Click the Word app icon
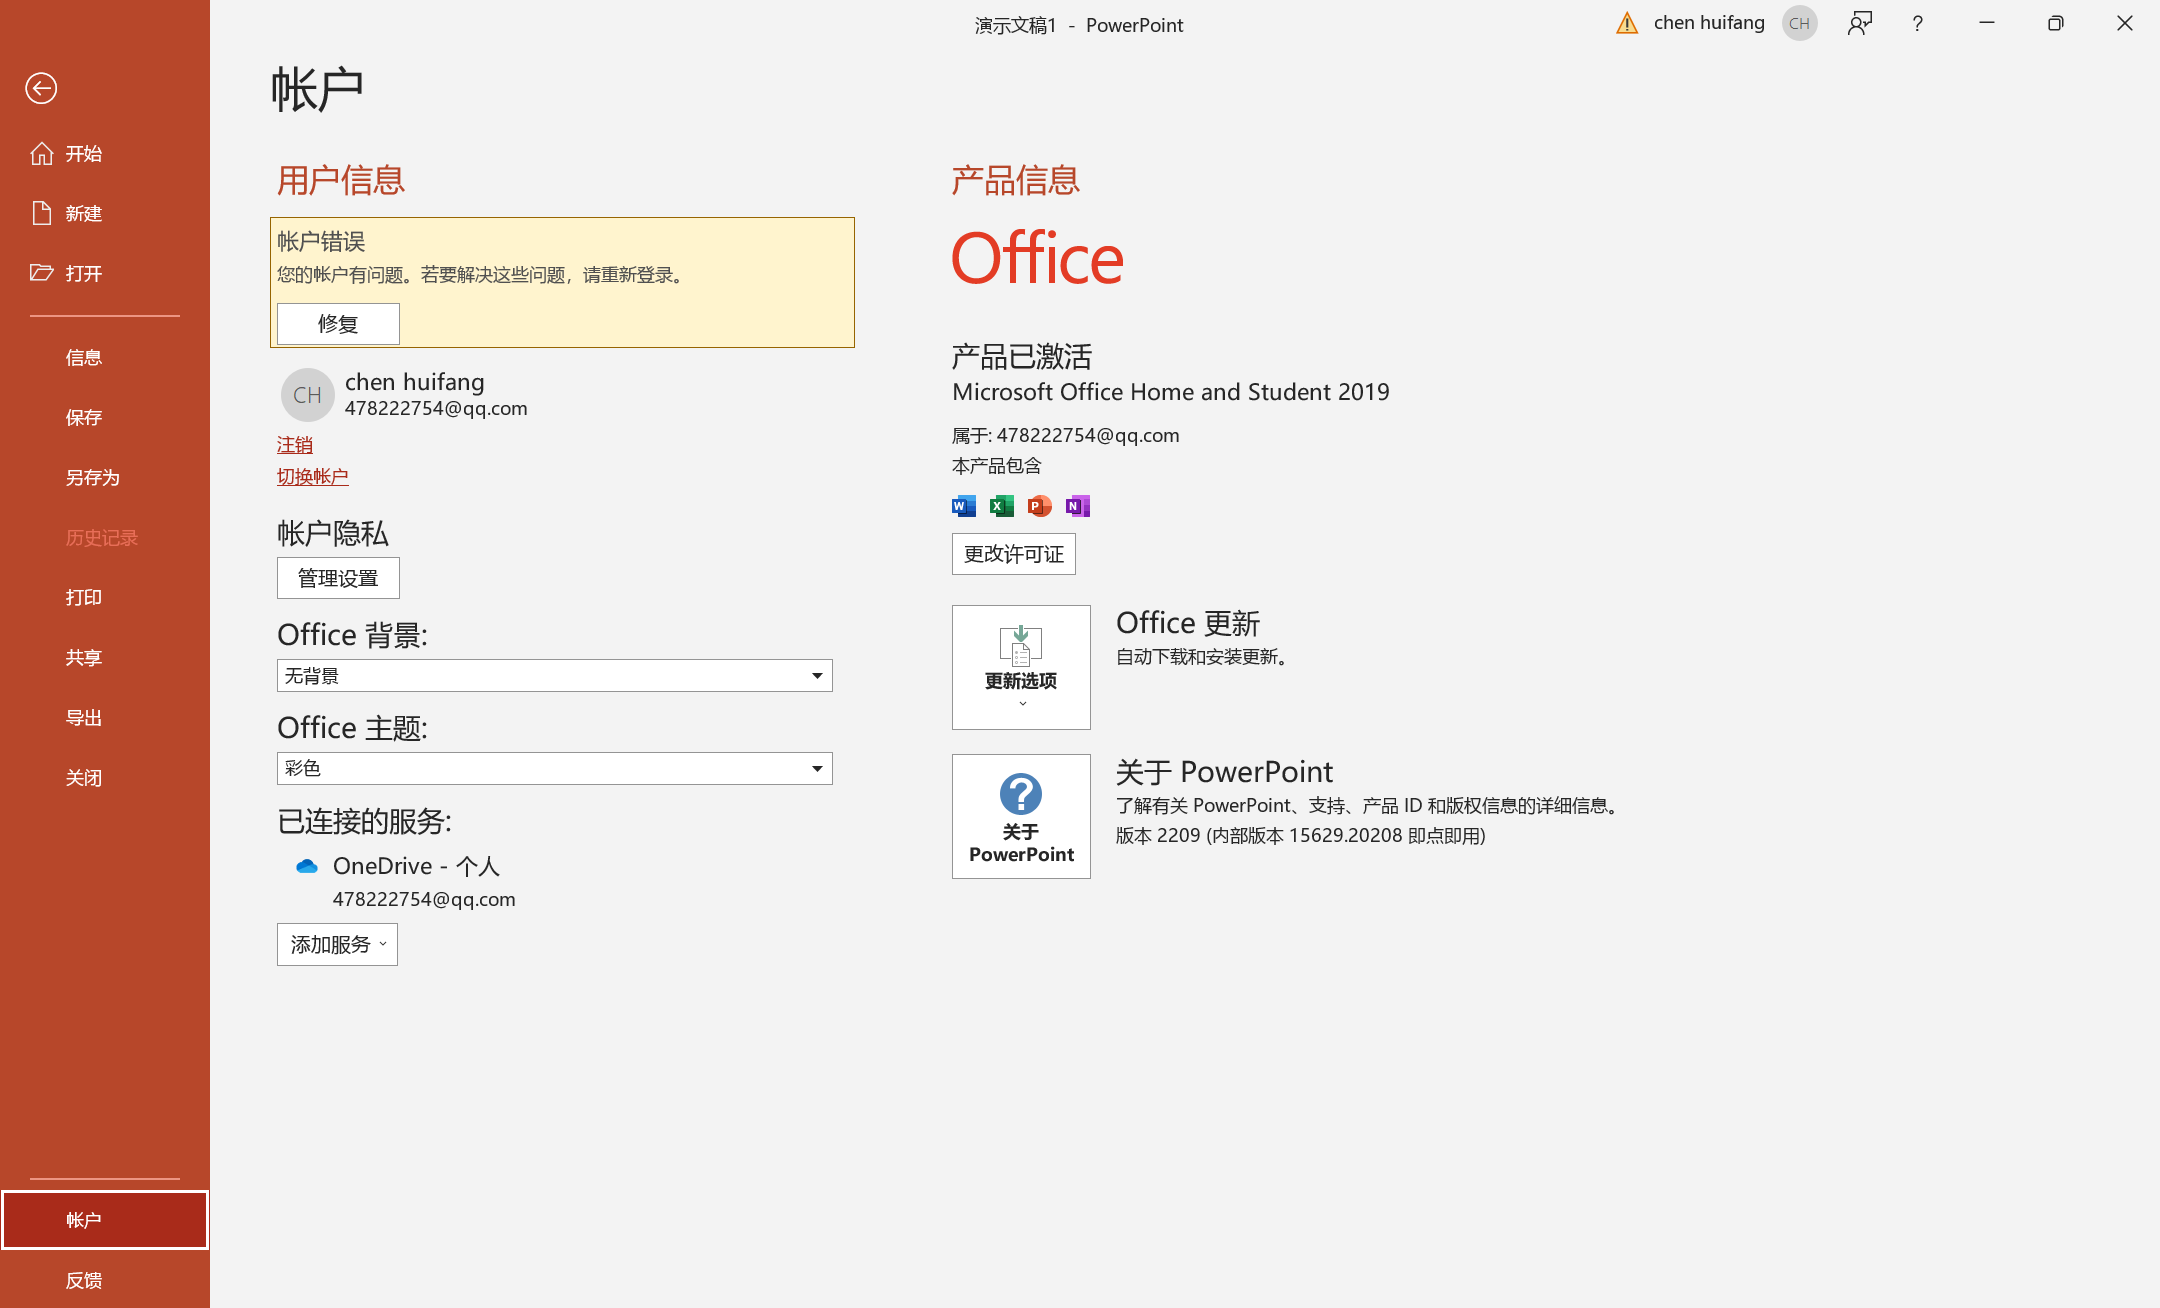The height and width of the screenshot is (1308, 2160). tap(963, 506)
